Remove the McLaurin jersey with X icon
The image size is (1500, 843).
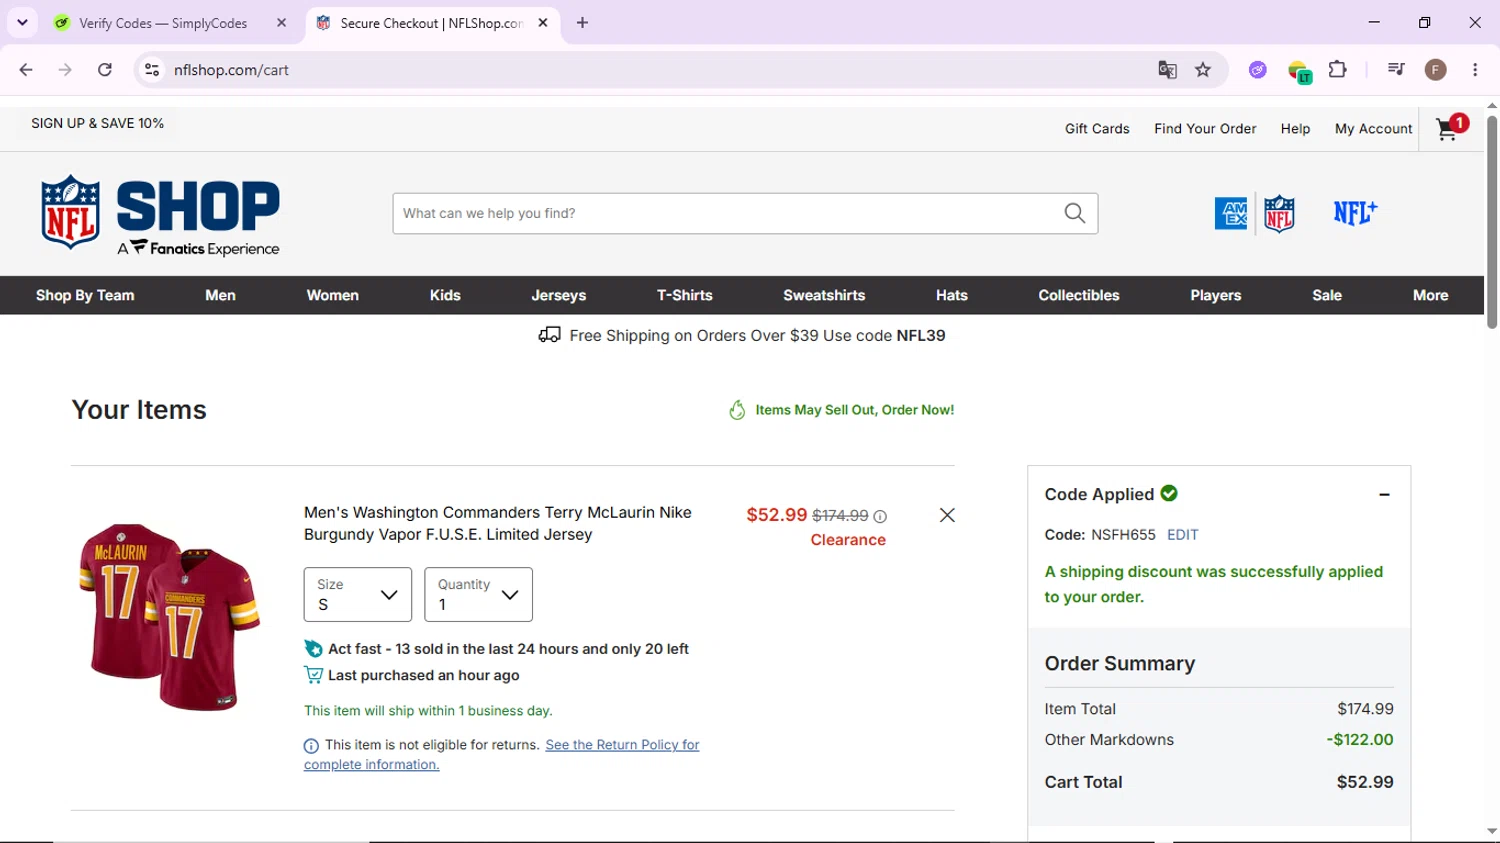pos(947,515)
